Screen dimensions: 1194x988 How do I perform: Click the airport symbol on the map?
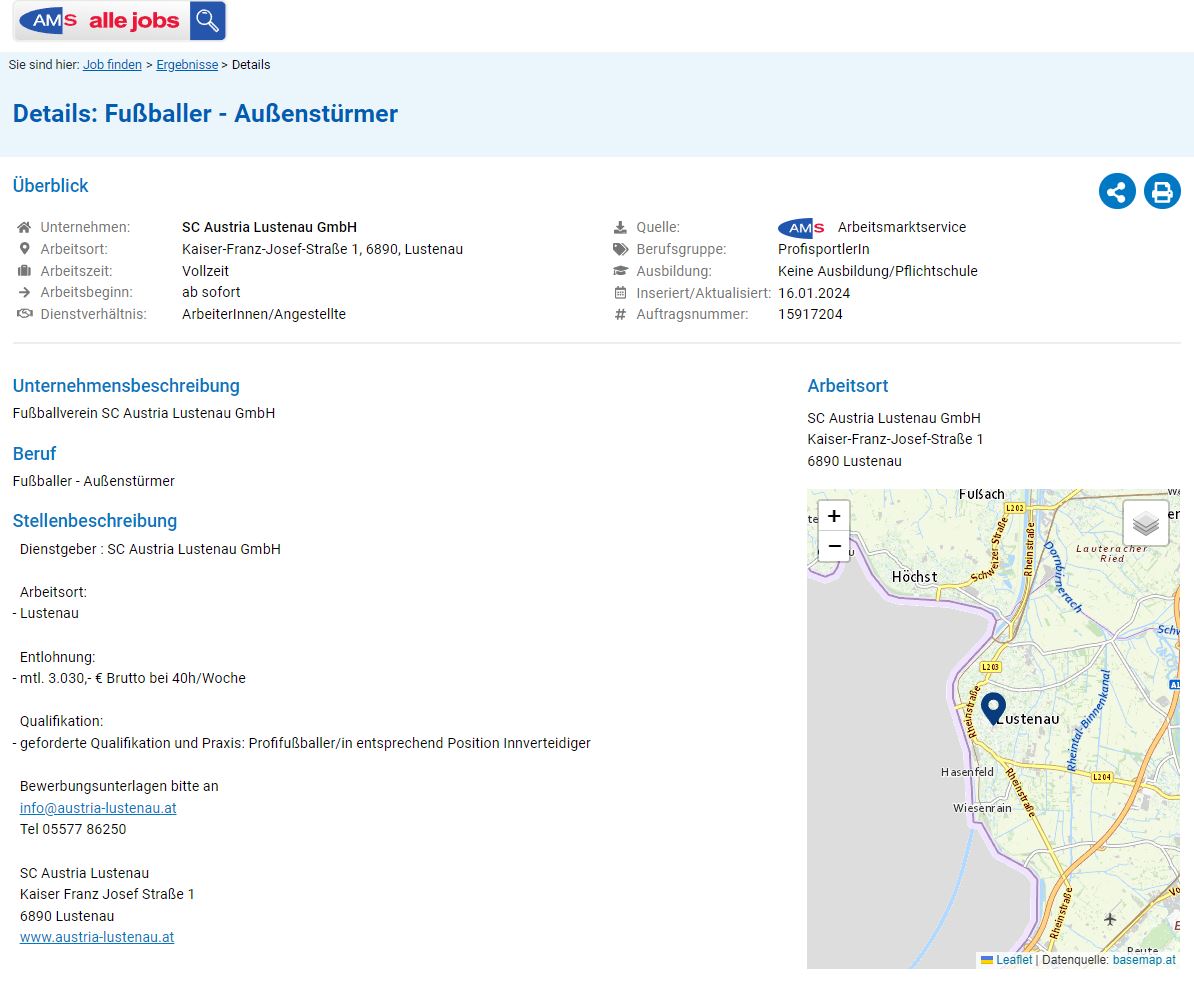1109,919
